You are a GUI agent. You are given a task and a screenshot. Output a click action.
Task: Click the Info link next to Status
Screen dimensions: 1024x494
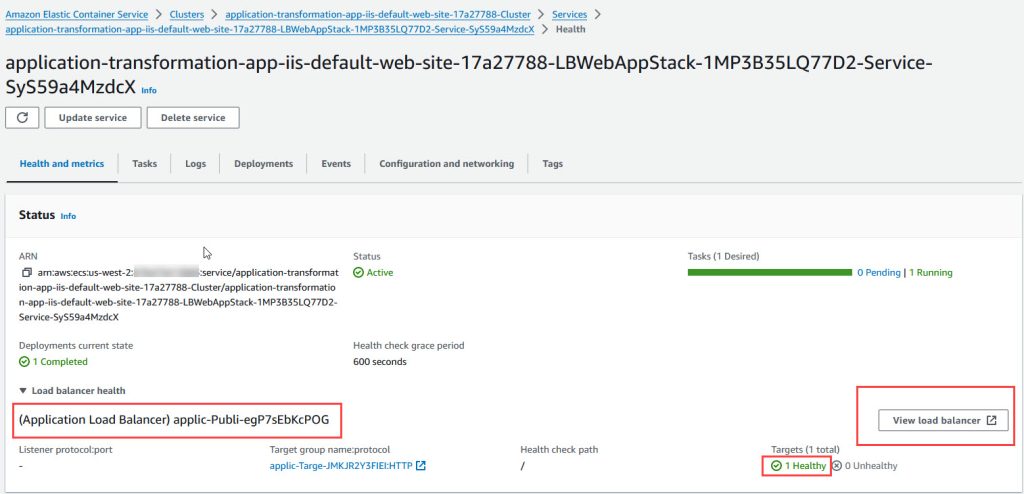(x=68, y=216)
